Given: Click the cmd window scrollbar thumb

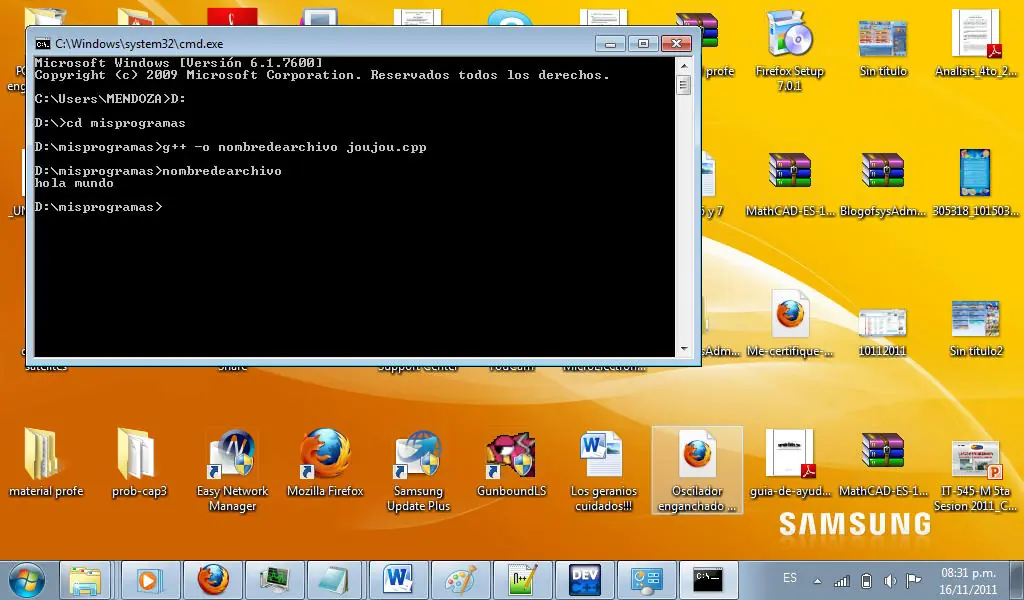Looking at the screenshot, I should click(x=684, y=85).
